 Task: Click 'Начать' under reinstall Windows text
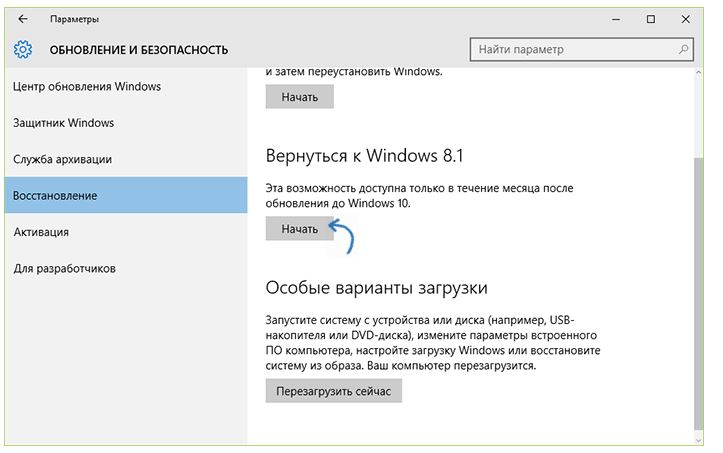tap(299, 97)
